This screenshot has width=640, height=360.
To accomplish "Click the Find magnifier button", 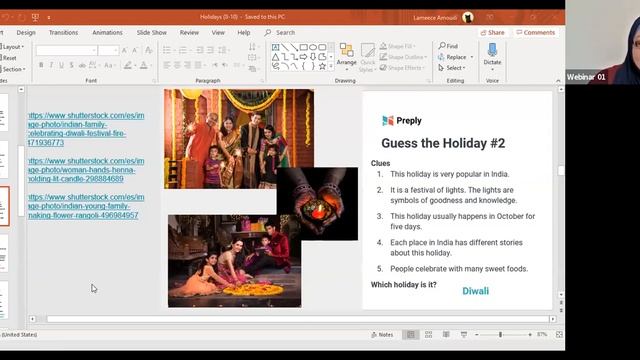I will click(x=448, y=46).
